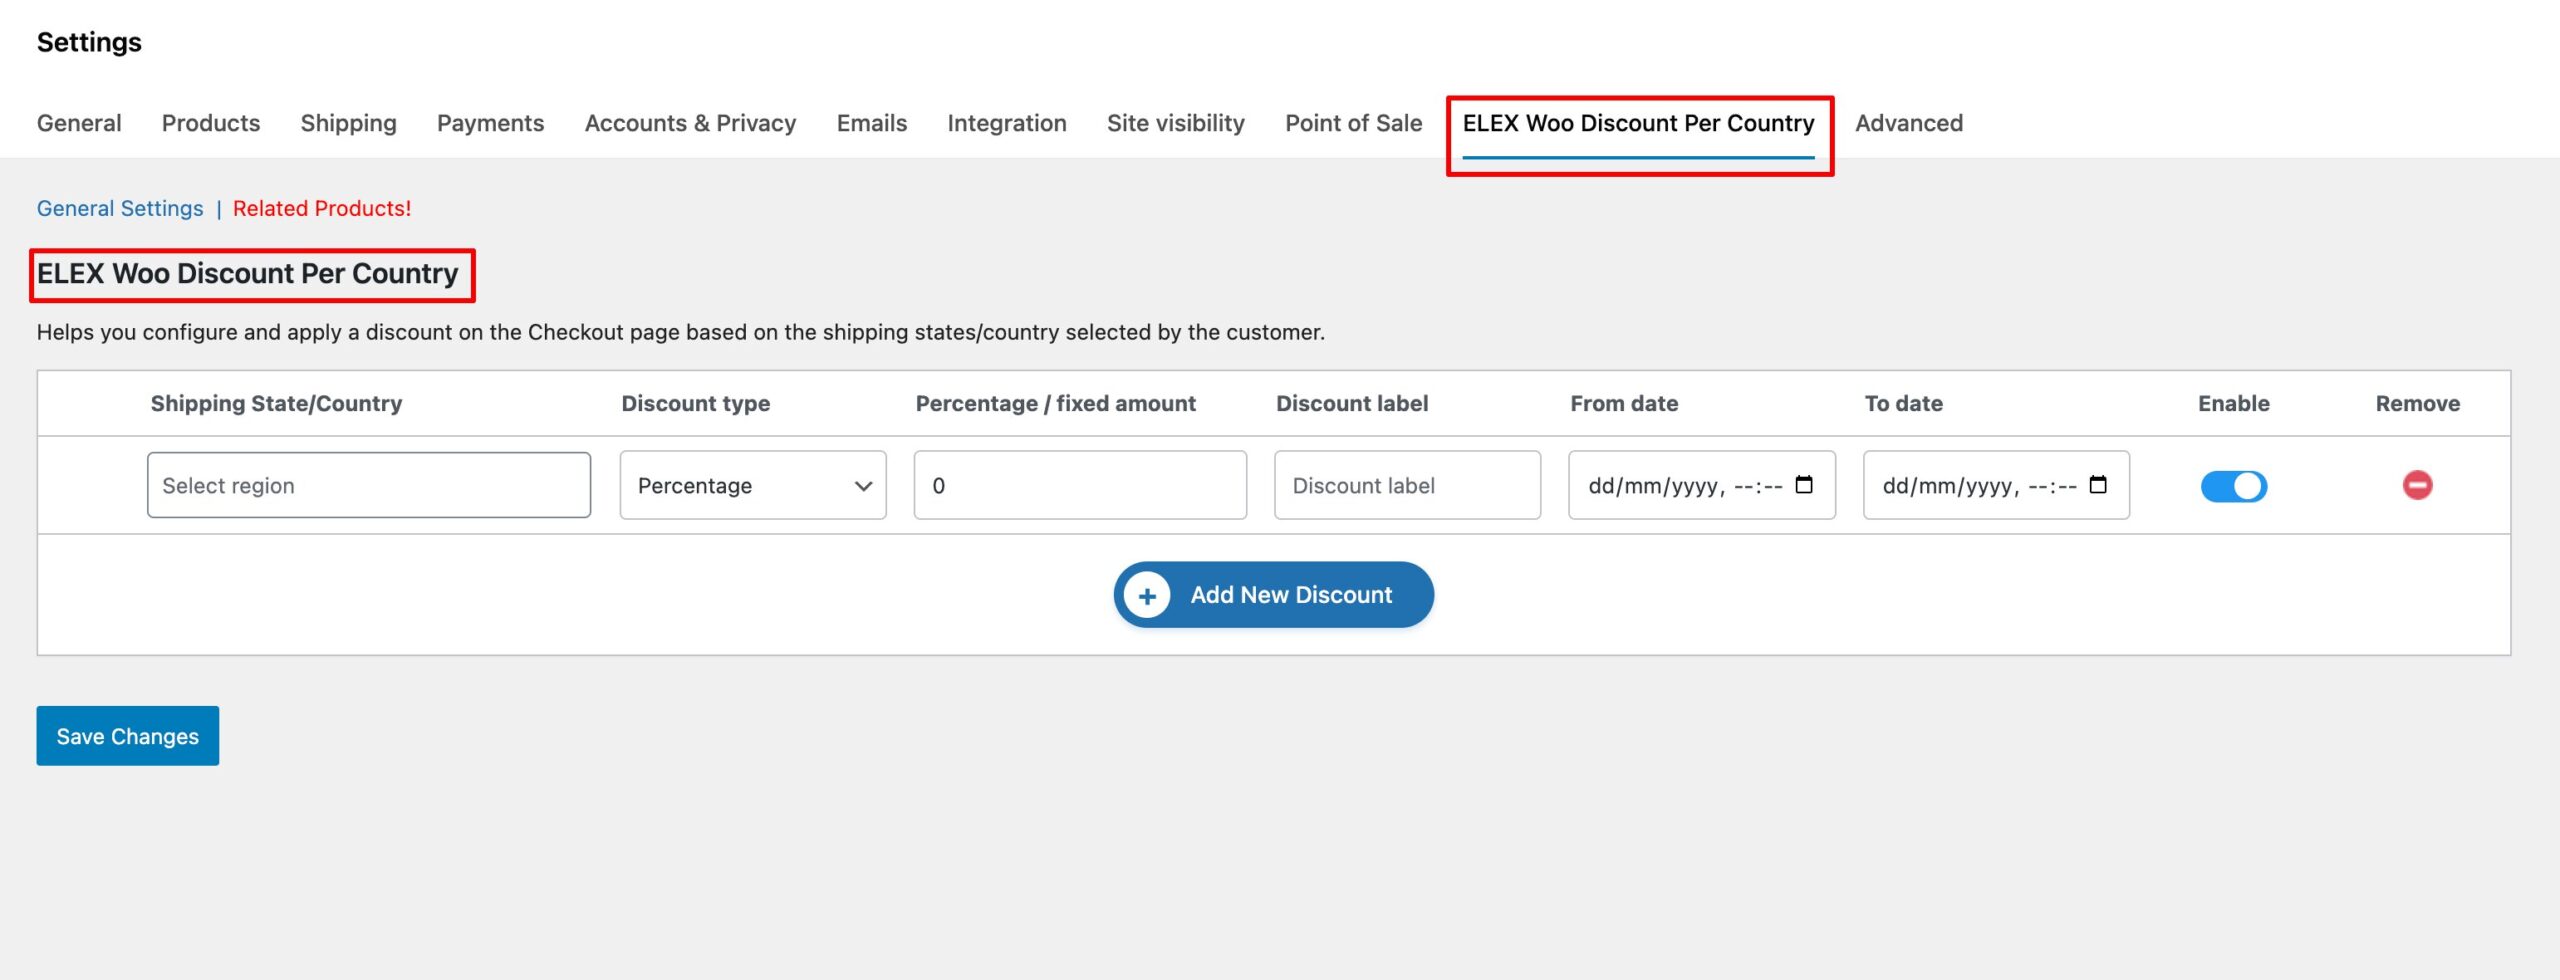Click the Enable column header
The width and height of the screenshot is (2560, 980).
[x=2233, y=403]
